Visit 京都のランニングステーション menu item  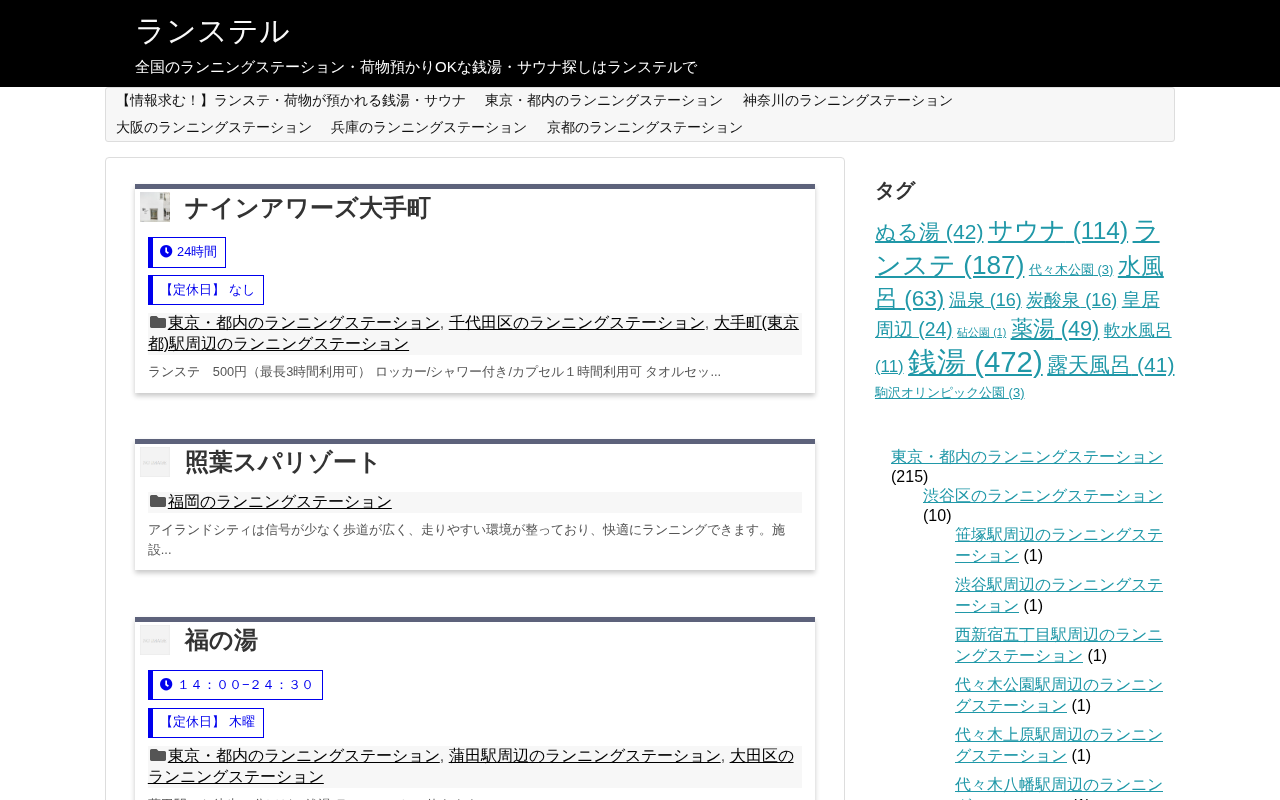[x=645, y=128]
